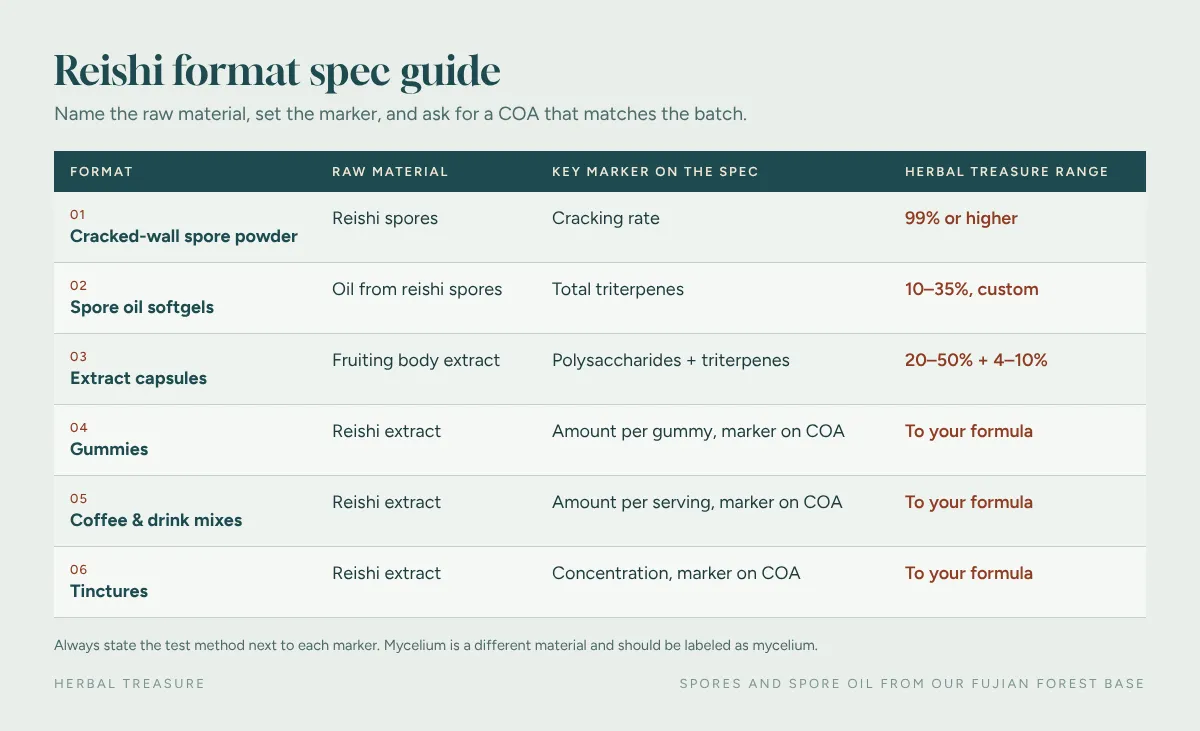
Task: Select the Extract capsules row title
Action: coord(138,379)
